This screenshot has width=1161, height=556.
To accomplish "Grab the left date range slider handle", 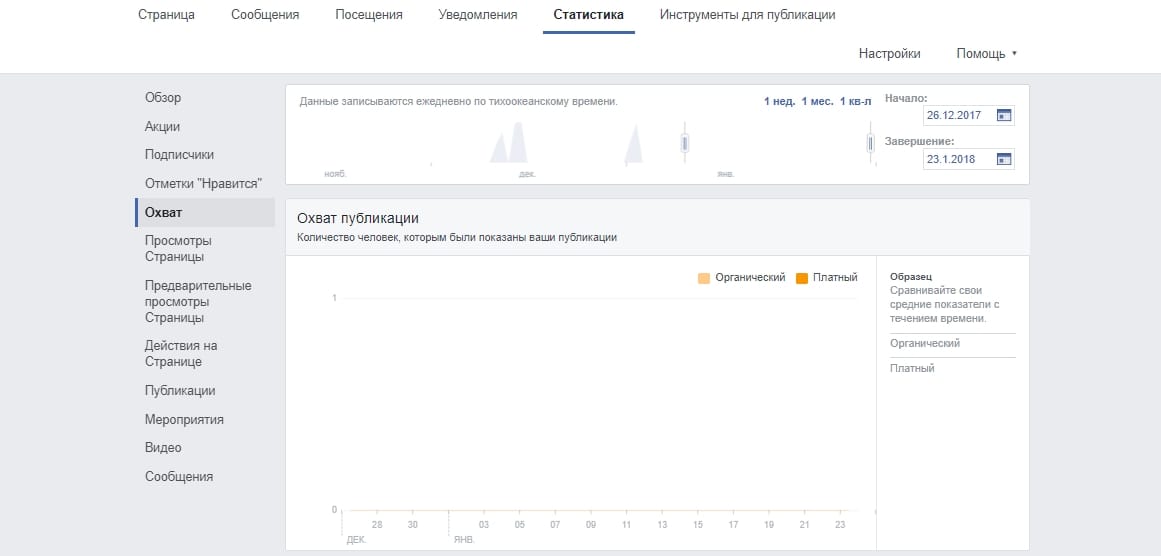I will point(686,143).
